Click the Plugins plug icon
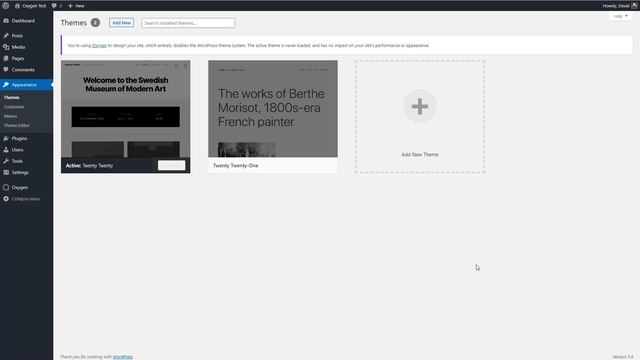 [x=6, y=139]
